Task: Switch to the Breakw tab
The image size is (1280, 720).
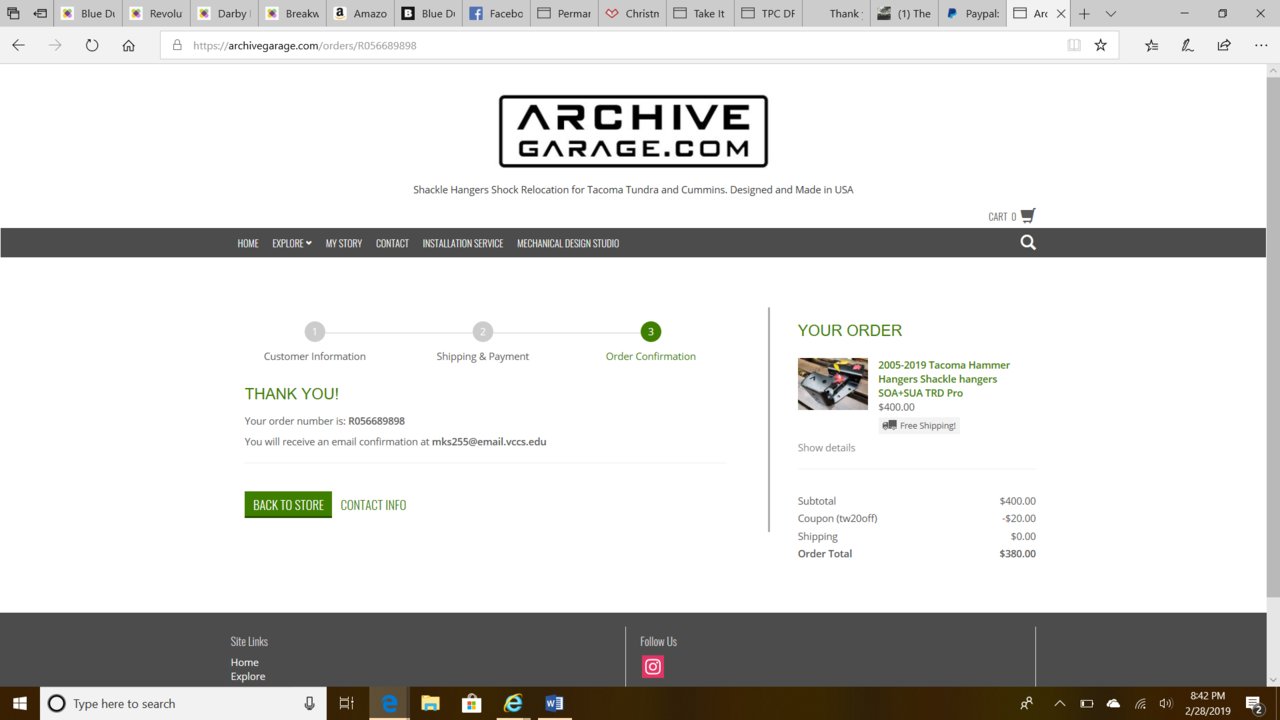Action: tap(291, 14)
